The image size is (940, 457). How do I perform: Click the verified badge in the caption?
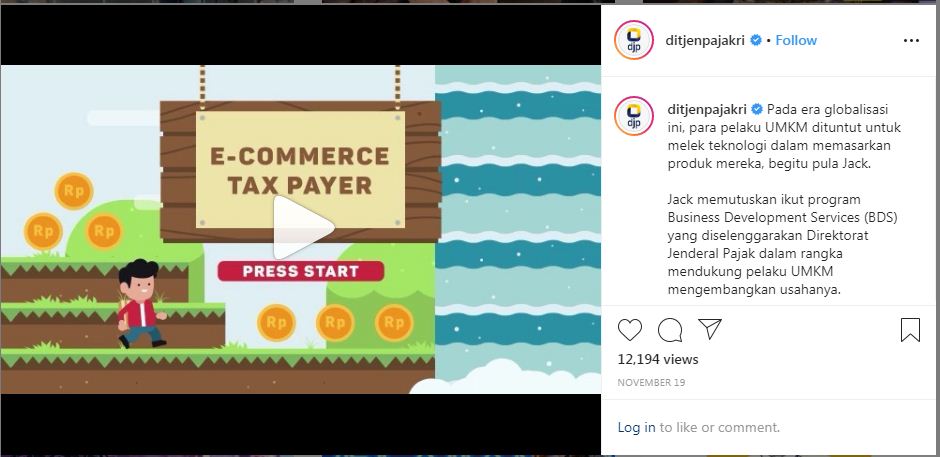(x=757, y=109)
